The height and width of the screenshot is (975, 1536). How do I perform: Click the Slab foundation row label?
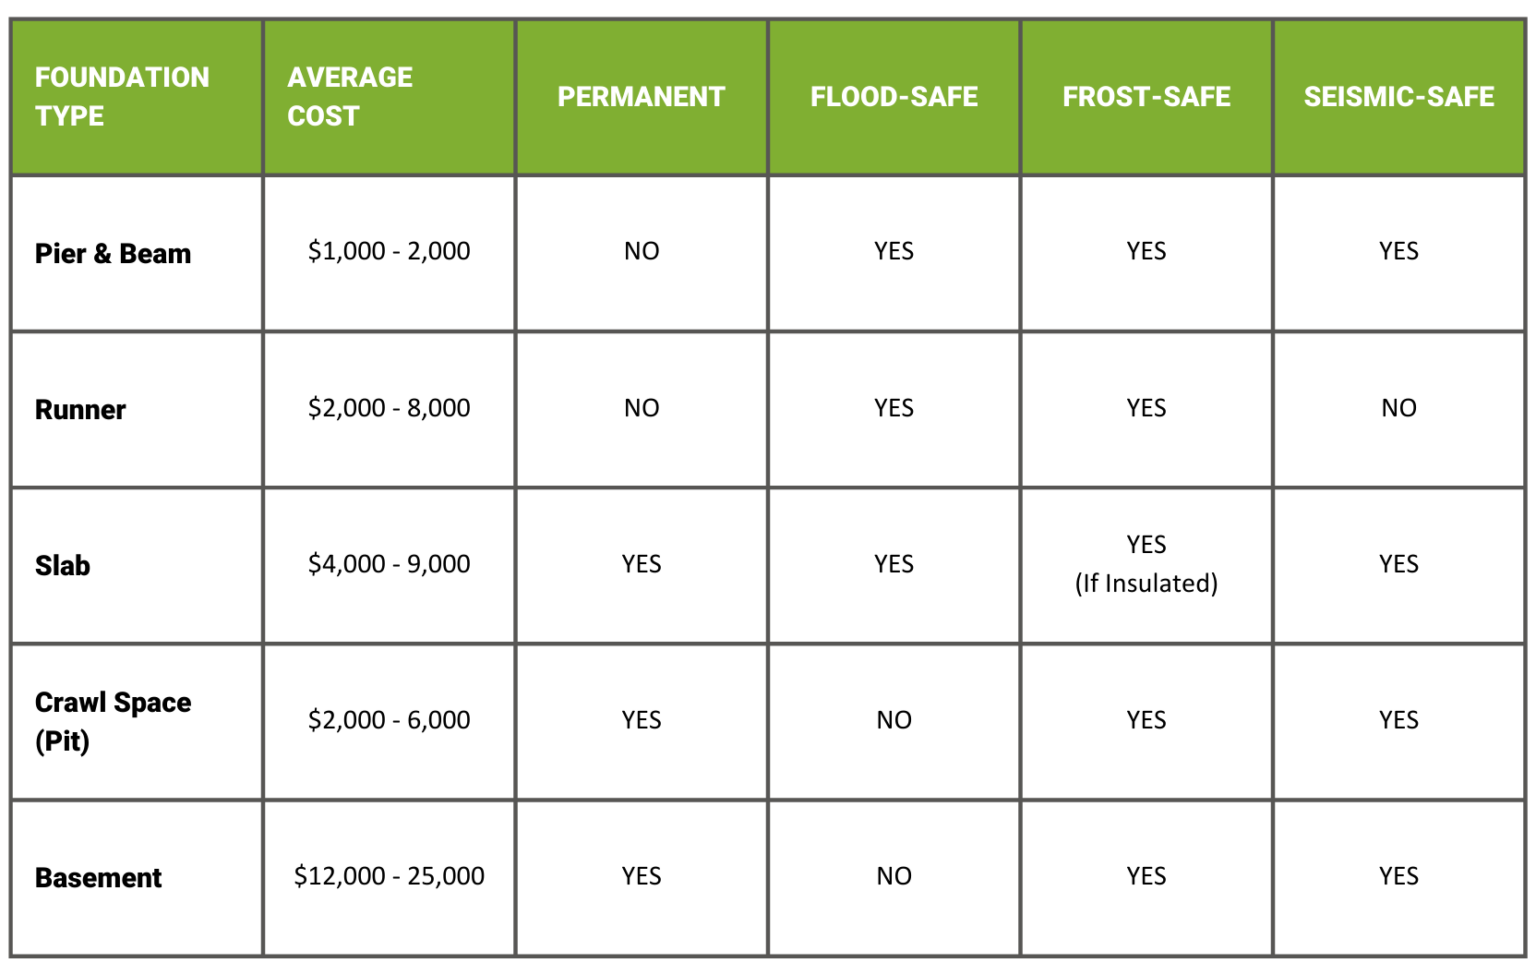point(63,566)
